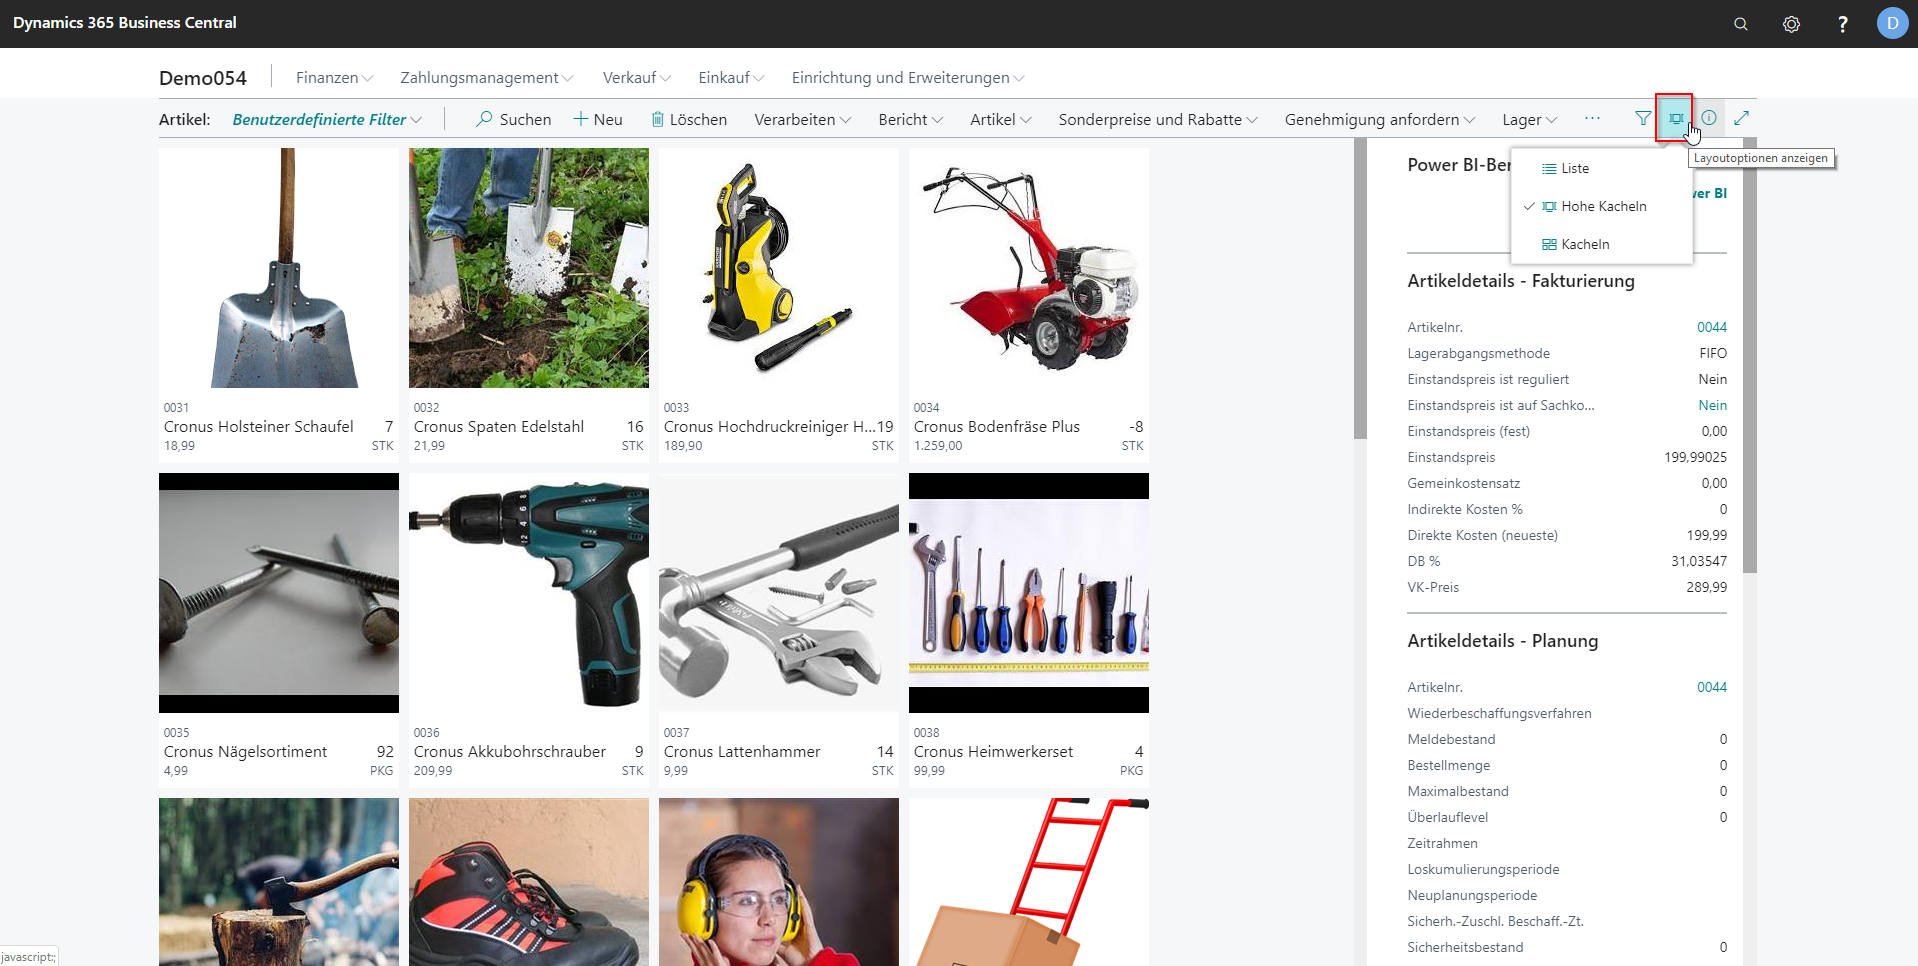1918x966 pixels.
Task: Click the DB % value 31,03547
Action: point(1699,561)
